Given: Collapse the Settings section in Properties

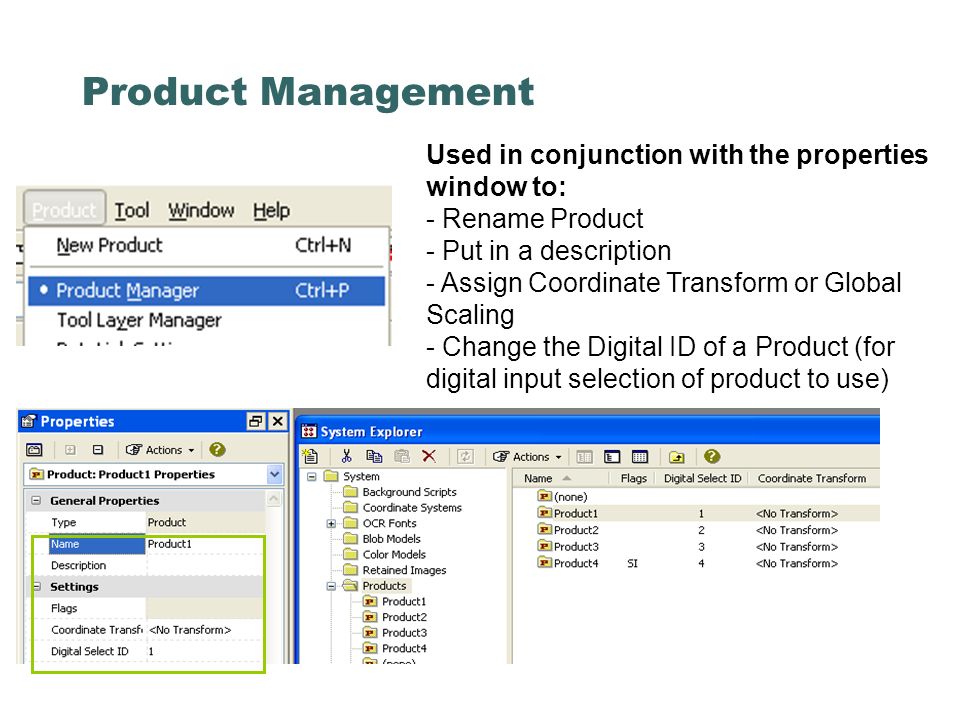Looking at the screenshot, I should pos(36,587).
